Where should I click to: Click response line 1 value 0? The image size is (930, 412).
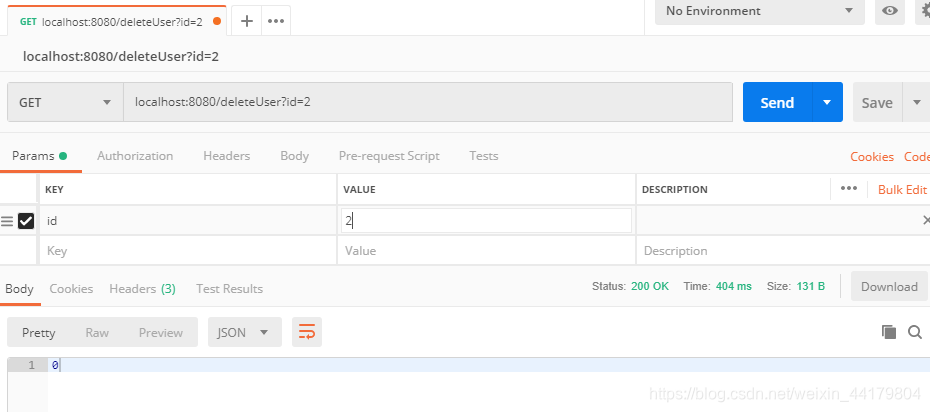click(55, 365)
